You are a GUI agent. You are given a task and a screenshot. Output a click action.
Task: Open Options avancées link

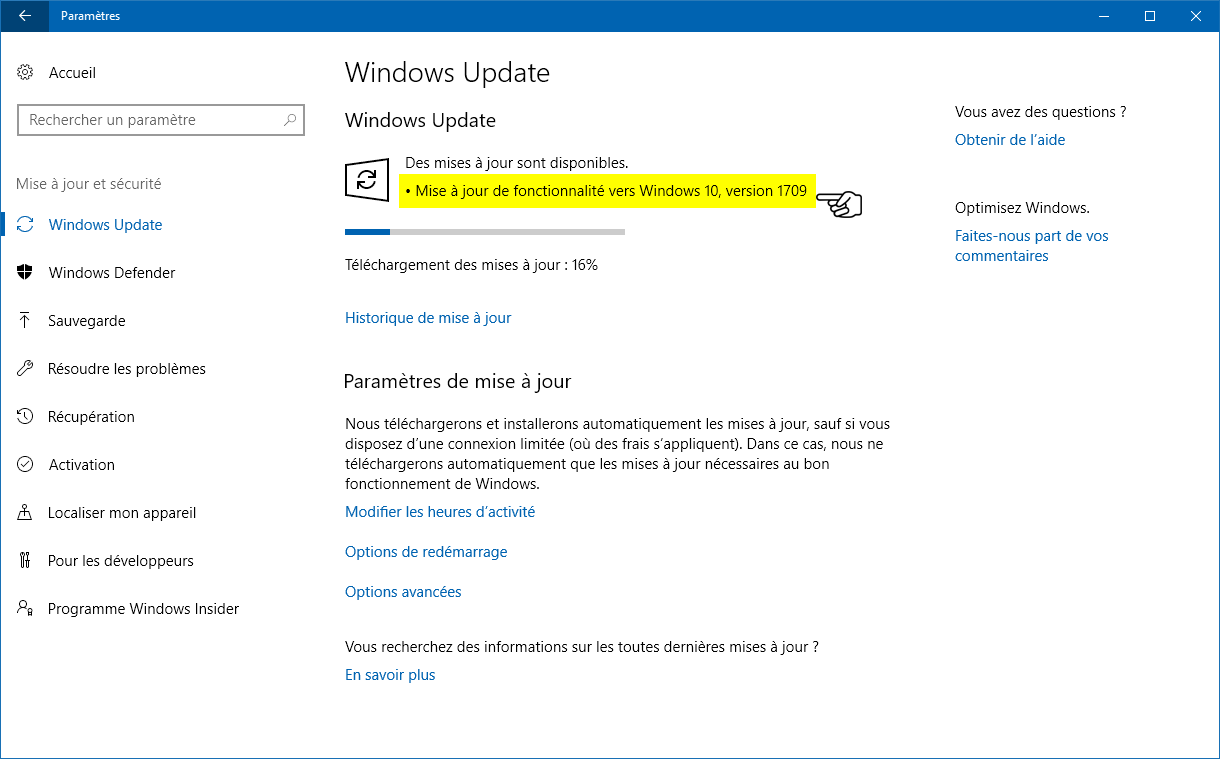pyautogui.click(x=403, y=592)
